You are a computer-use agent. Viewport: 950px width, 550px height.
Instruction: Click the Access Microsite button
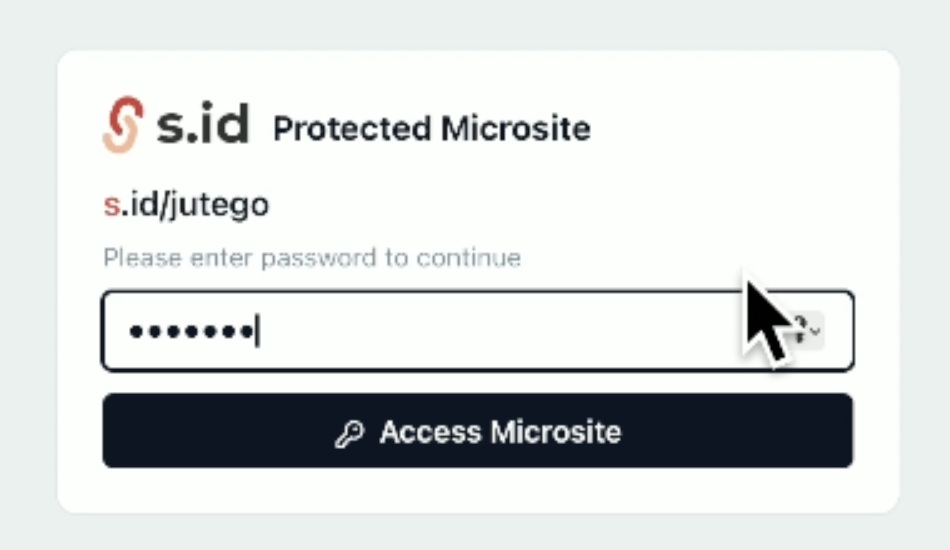[478, 431]
